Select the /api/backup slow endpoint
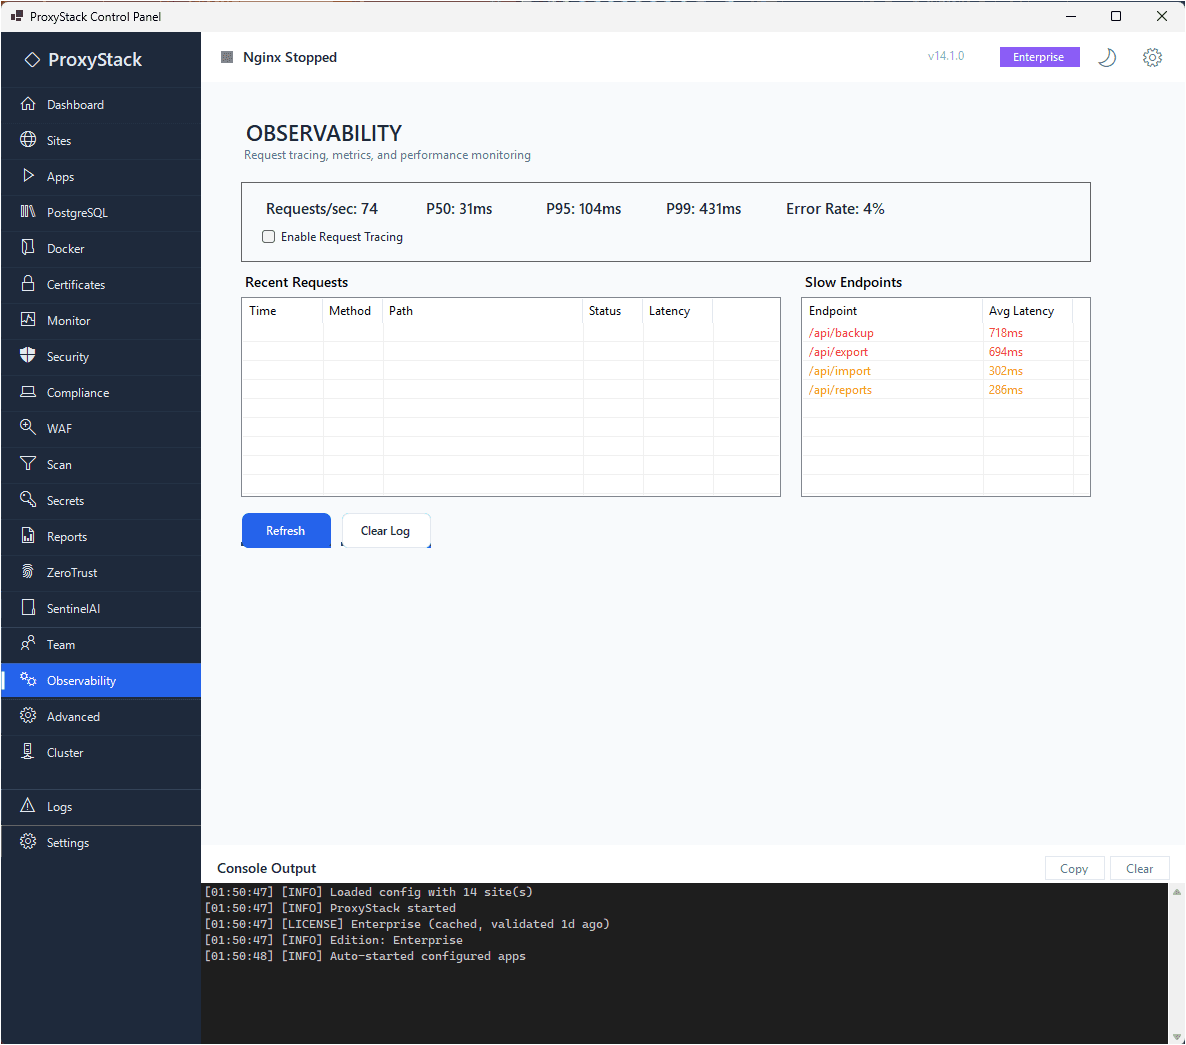This screenshot has width=1186, height=1045. [x=841, y=332]
